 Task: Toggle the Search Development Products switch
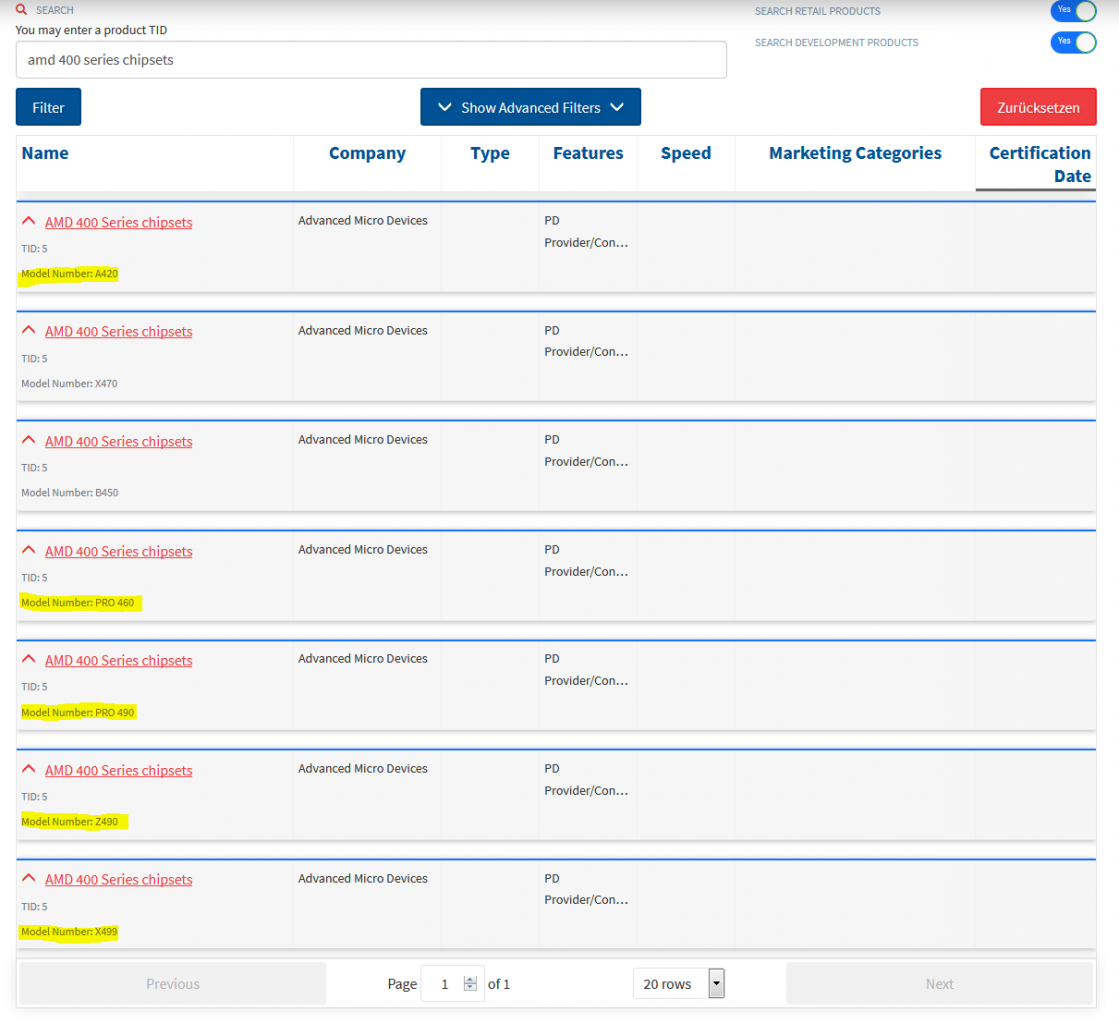coord(1073,42)
